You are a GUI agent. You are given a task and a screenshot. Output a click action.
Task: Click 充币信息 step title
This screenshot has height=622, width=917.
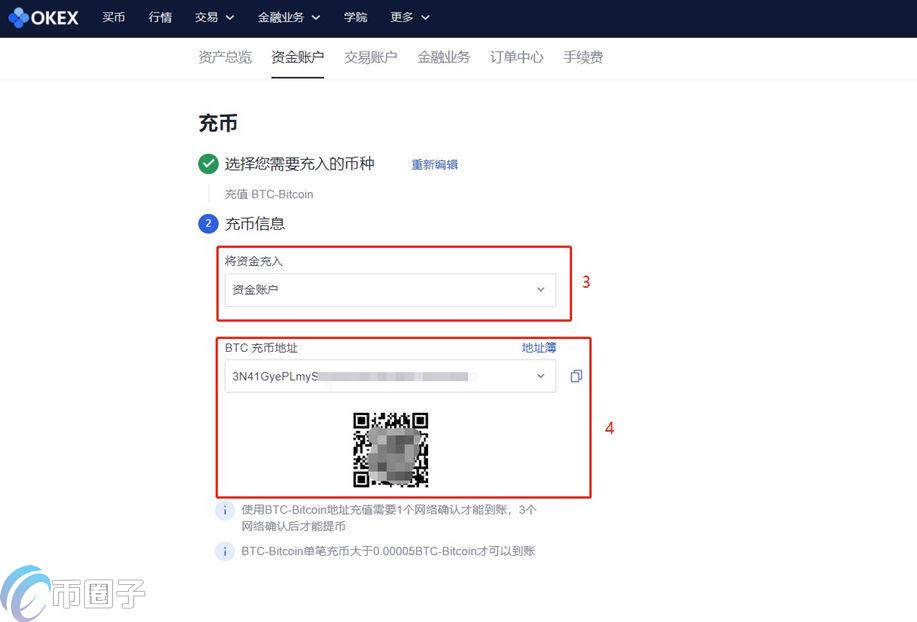tap(255, 223)
